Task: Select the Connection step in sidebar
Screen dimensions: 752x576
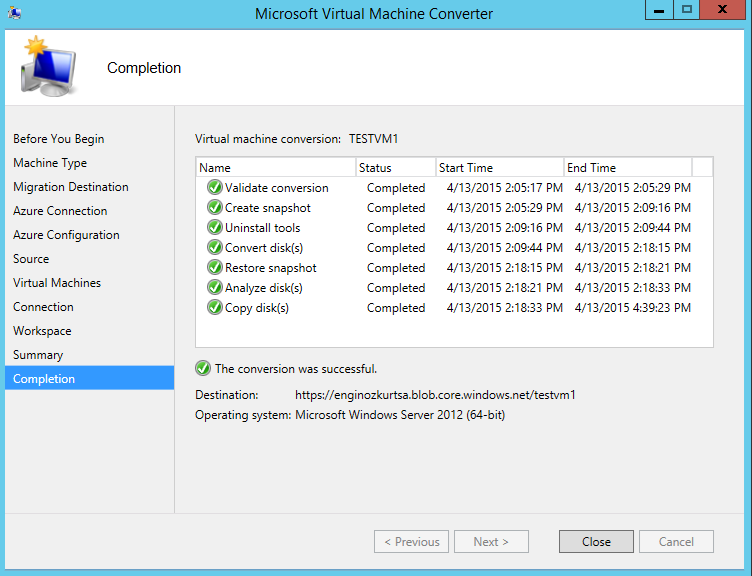Action: point(43,307)
